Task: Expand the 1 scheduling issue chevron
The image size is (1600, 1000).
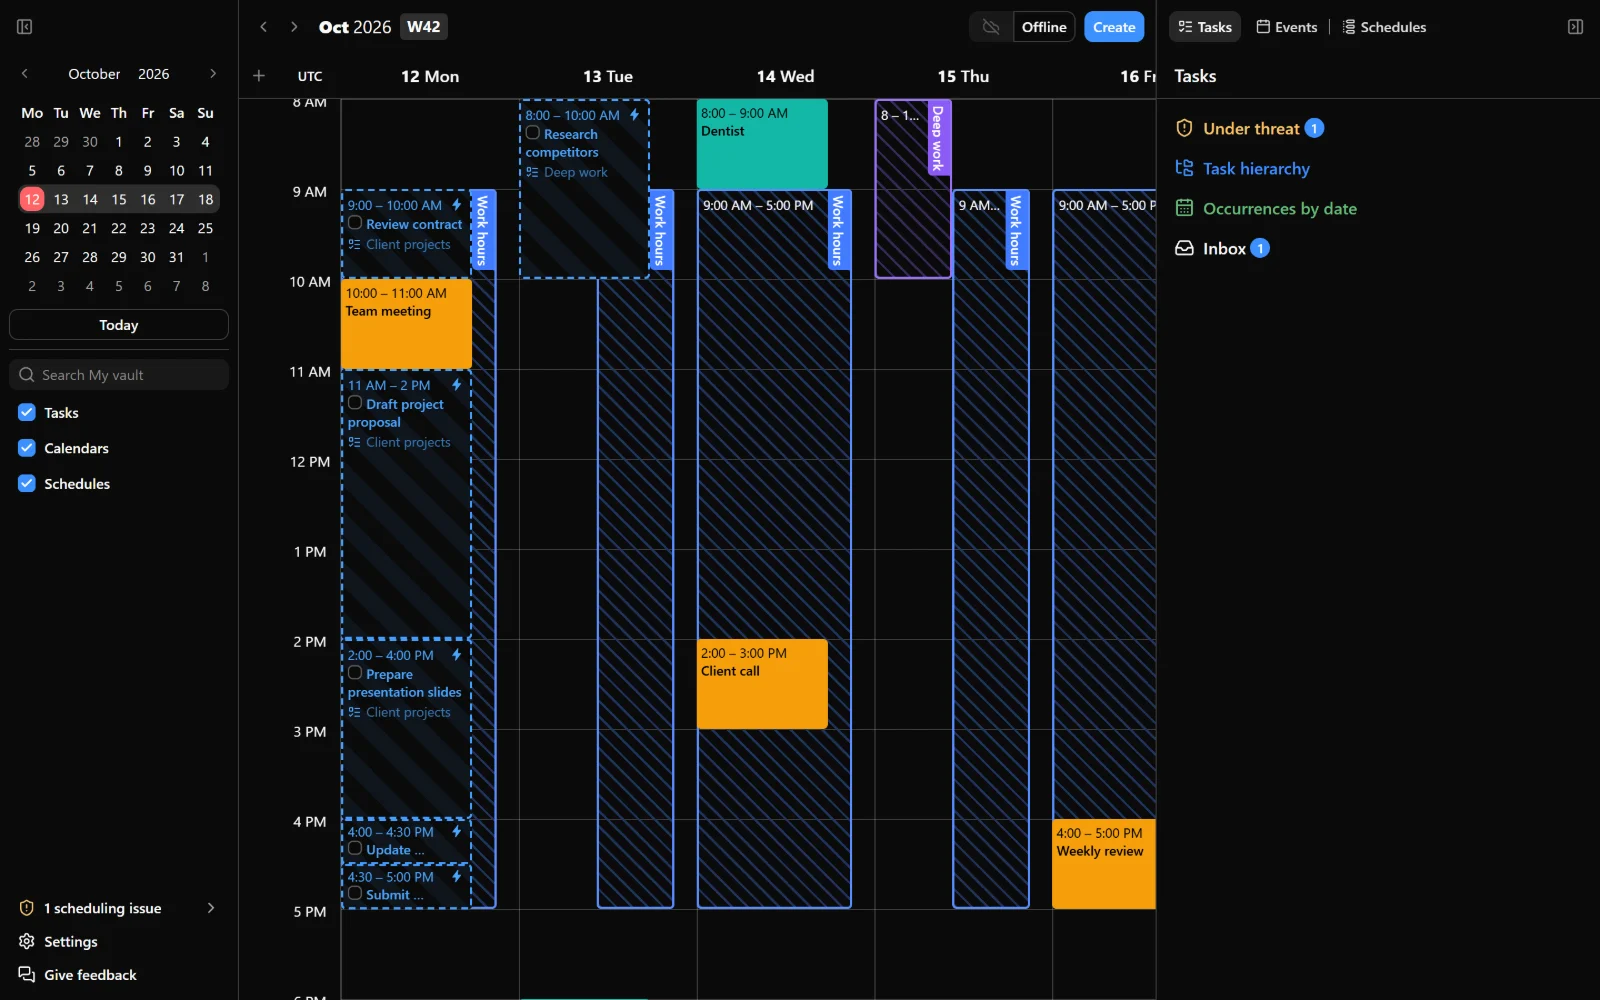Action: [211, 908]
